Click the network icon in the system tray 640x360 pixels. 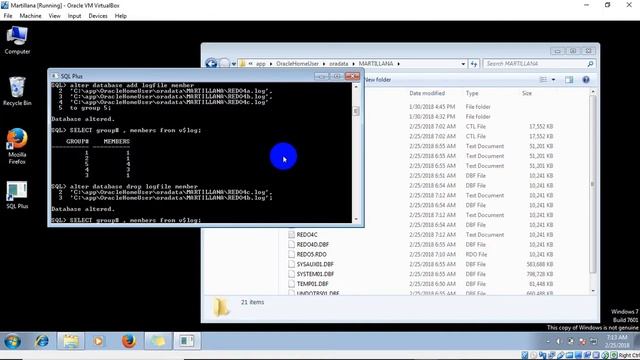tap(594, 341)
